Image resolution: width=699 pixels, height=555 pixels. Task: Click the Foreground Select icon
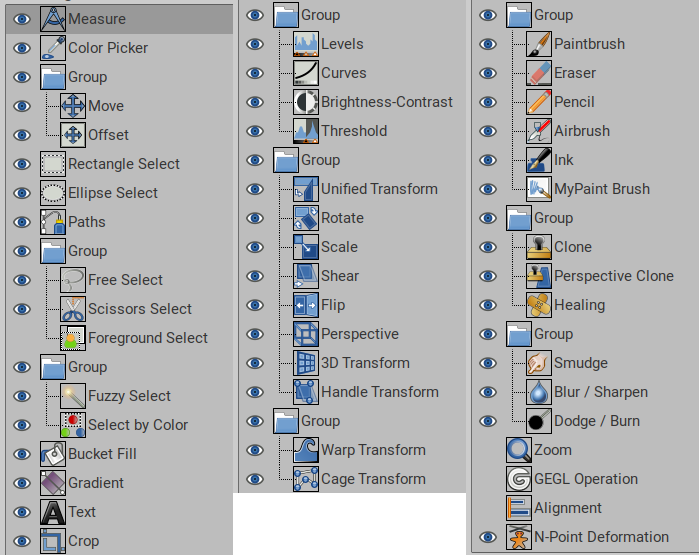click(x=73, y=338)
